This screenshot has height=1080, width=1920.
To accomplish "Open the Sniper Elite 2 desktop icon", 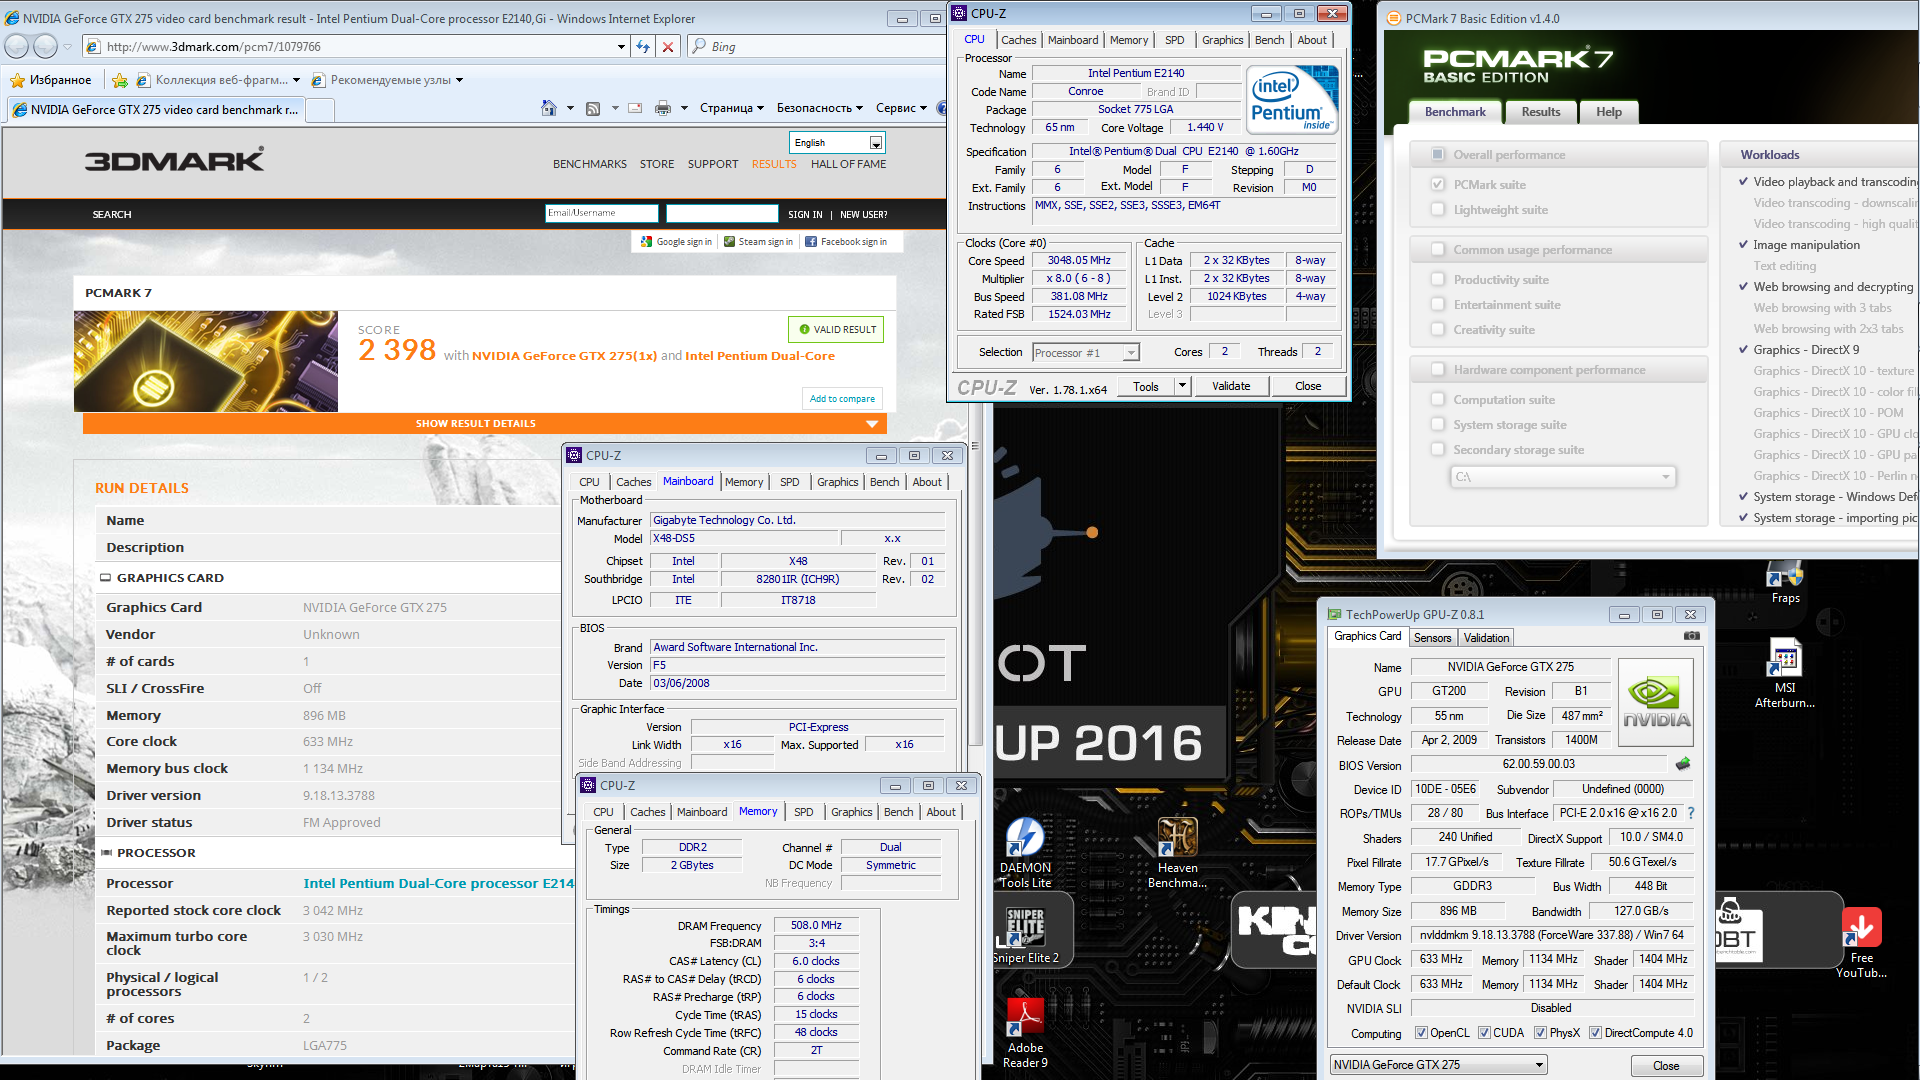I will [1025, 935].
